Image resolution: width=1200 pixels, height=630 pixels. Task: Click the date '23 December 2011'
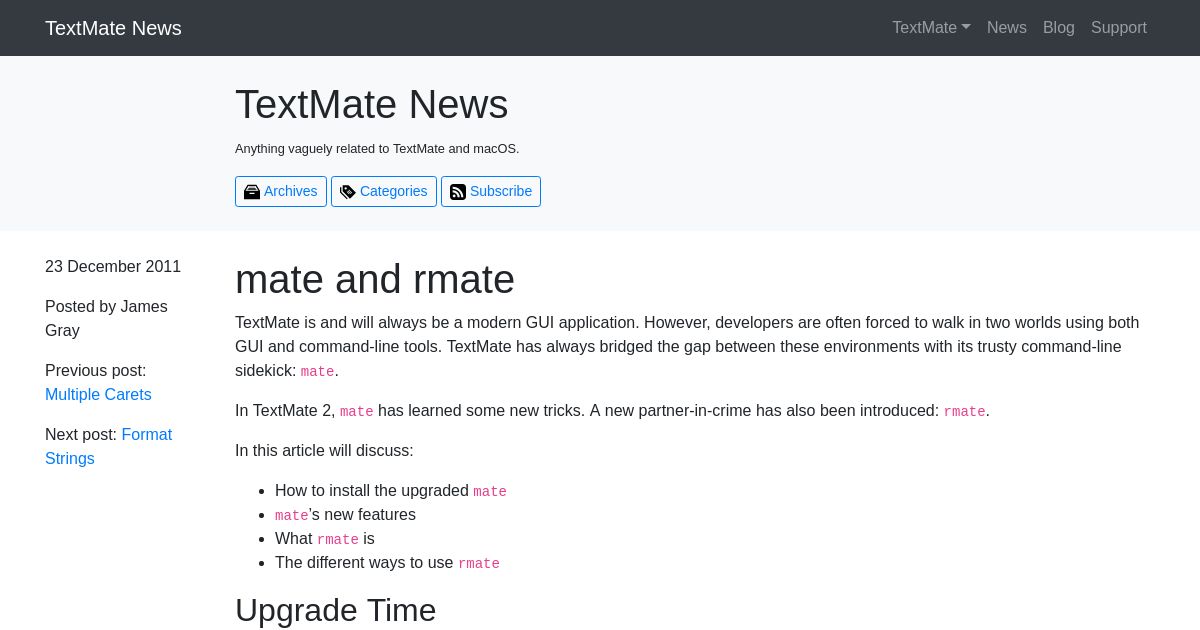113,266
